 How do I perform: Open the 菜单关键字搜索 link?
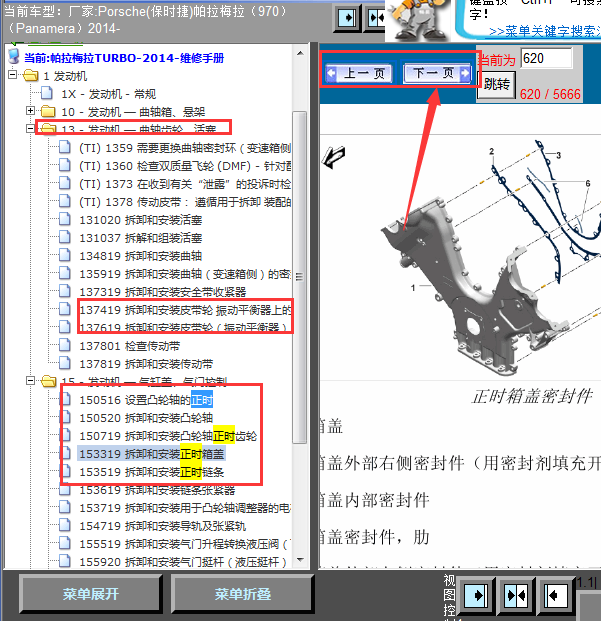pos(544,31)
